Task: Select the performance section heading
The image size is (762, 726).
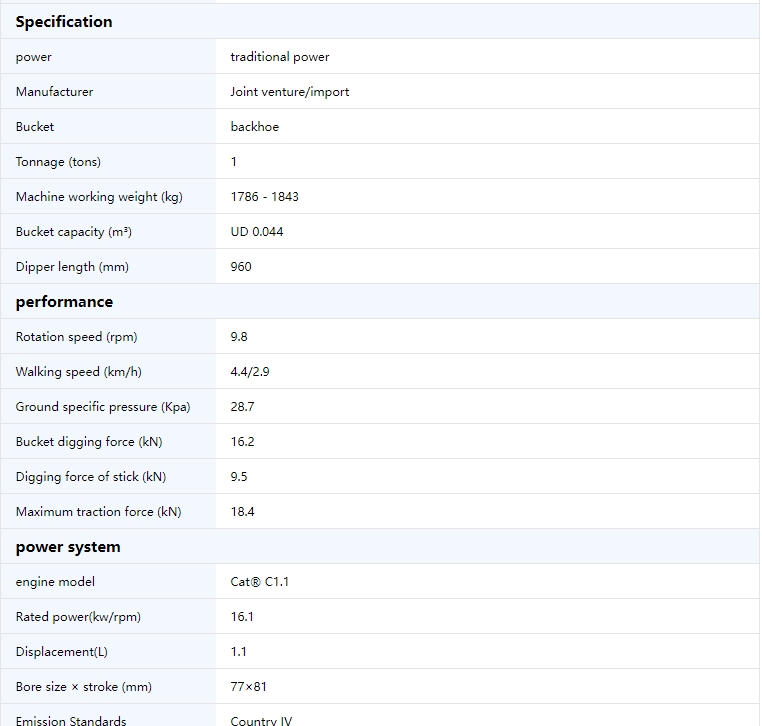Action: tap(64, 301)
